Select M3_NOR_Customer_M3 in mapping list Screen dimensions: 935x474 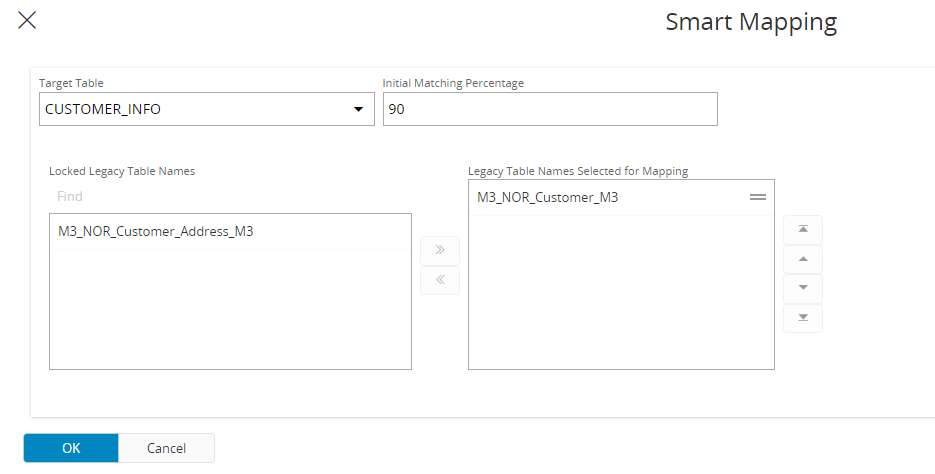point(548,198)
